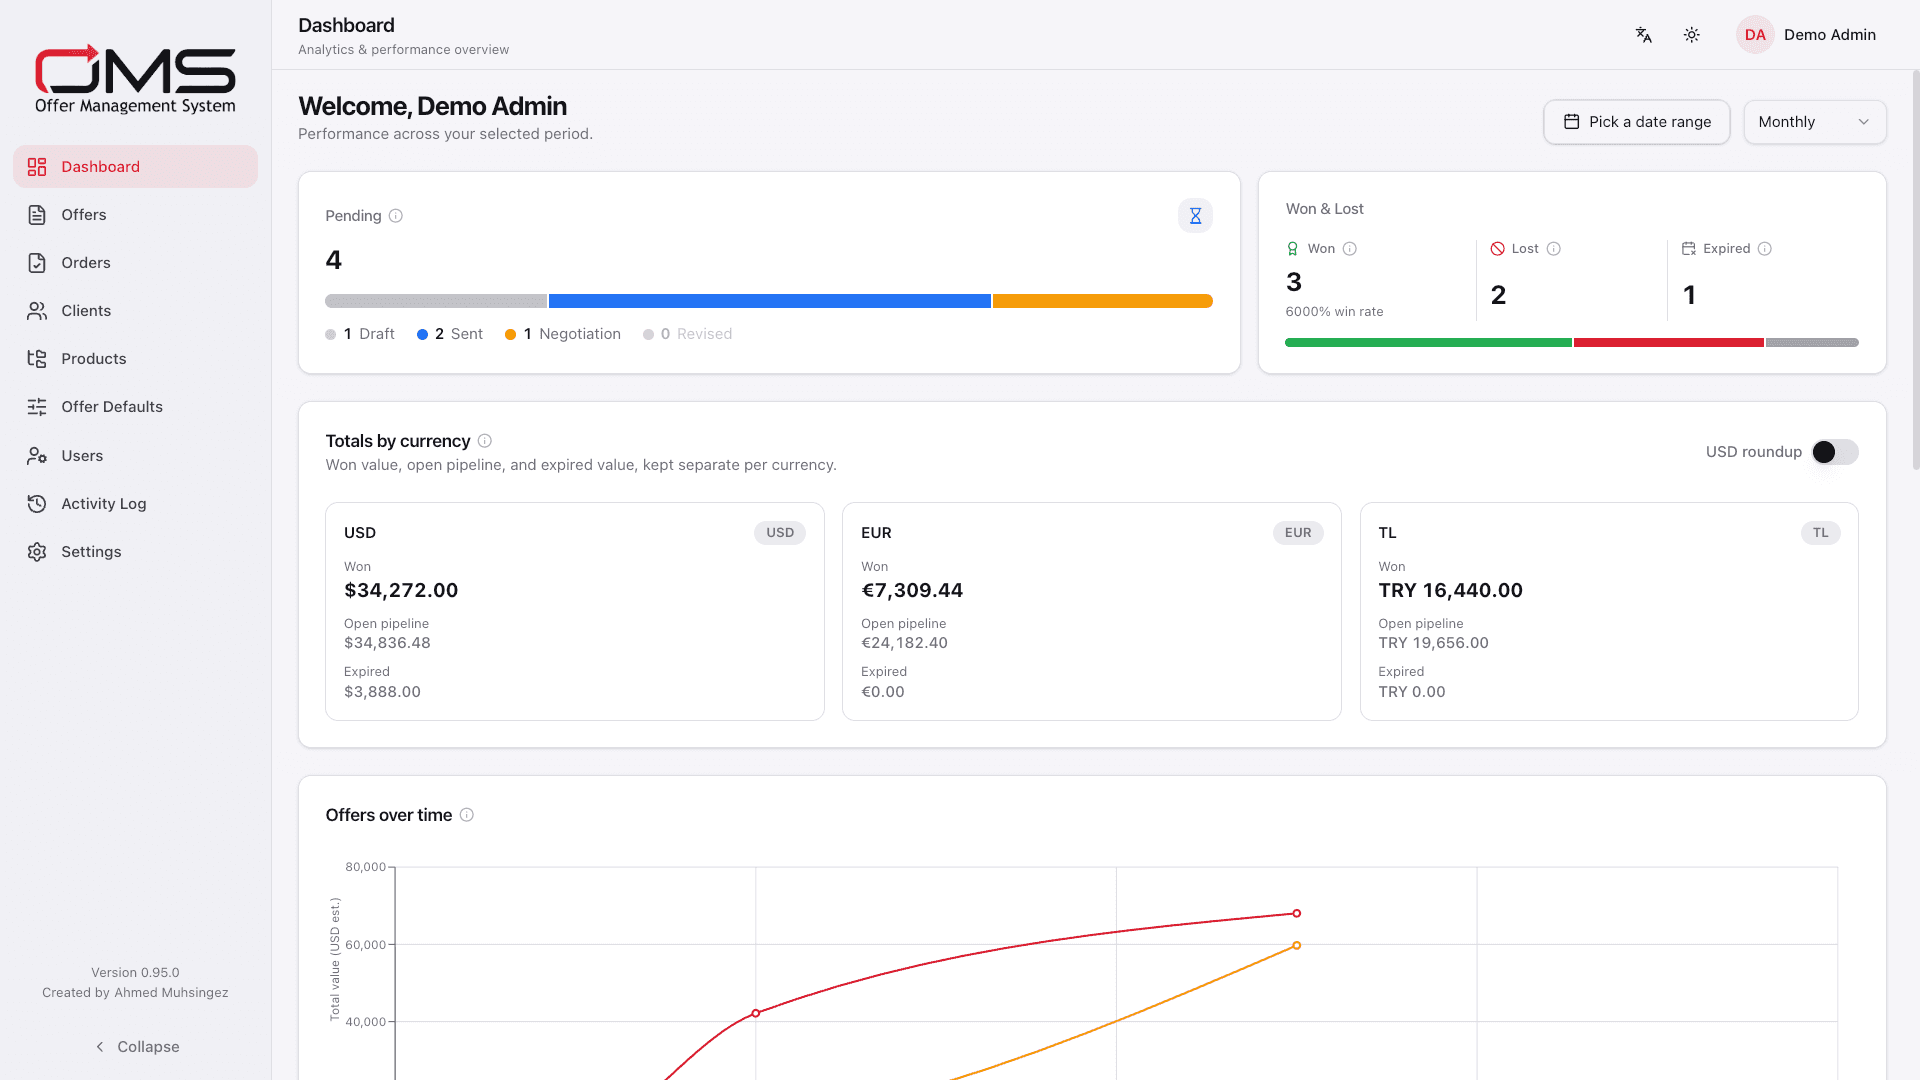Click info icon beside Offers over time
The width and height of the screenshot is (1920, 1080).
[467, 815]
